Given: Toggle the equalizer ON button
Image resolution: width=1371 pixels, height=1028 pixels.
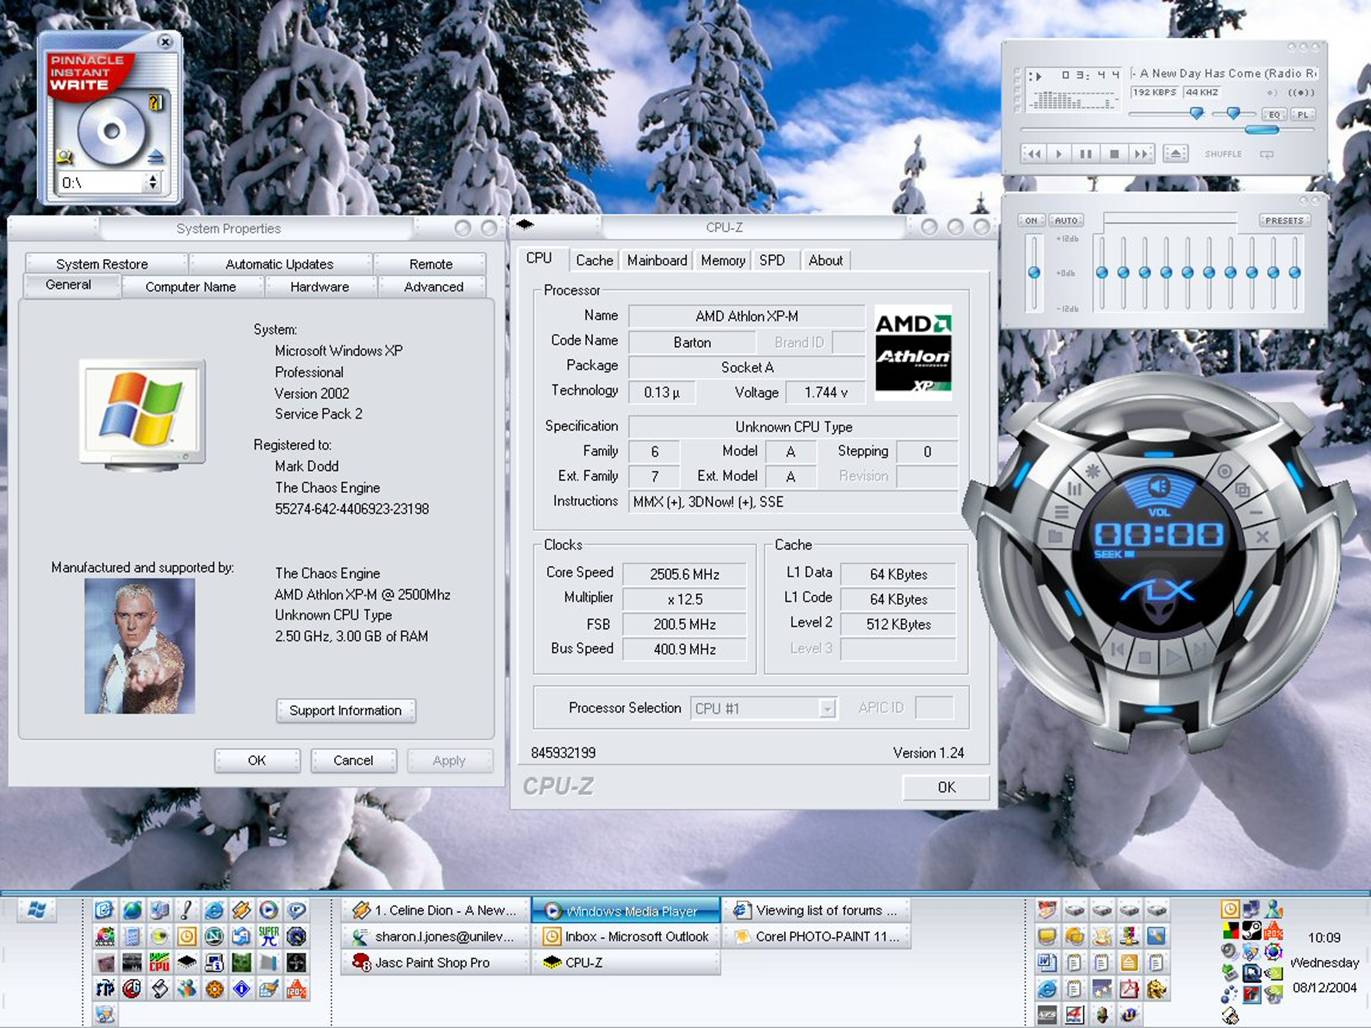Looking at the screenshot, I should [1031, 220].
